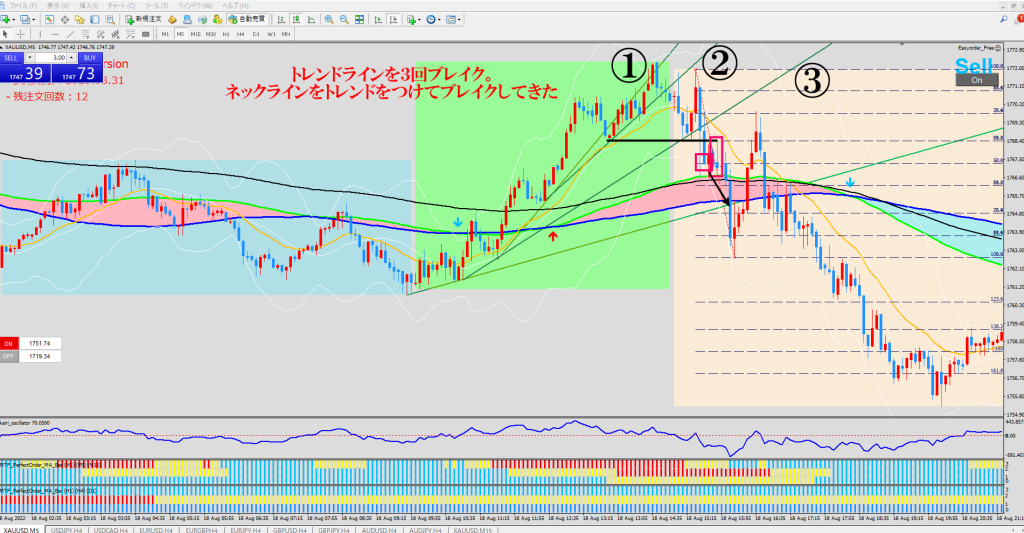Image resolution: width=1024 pixels, height=533 pixels.
Task: Switch to line chart display
Action: click(x=312, y=20)
